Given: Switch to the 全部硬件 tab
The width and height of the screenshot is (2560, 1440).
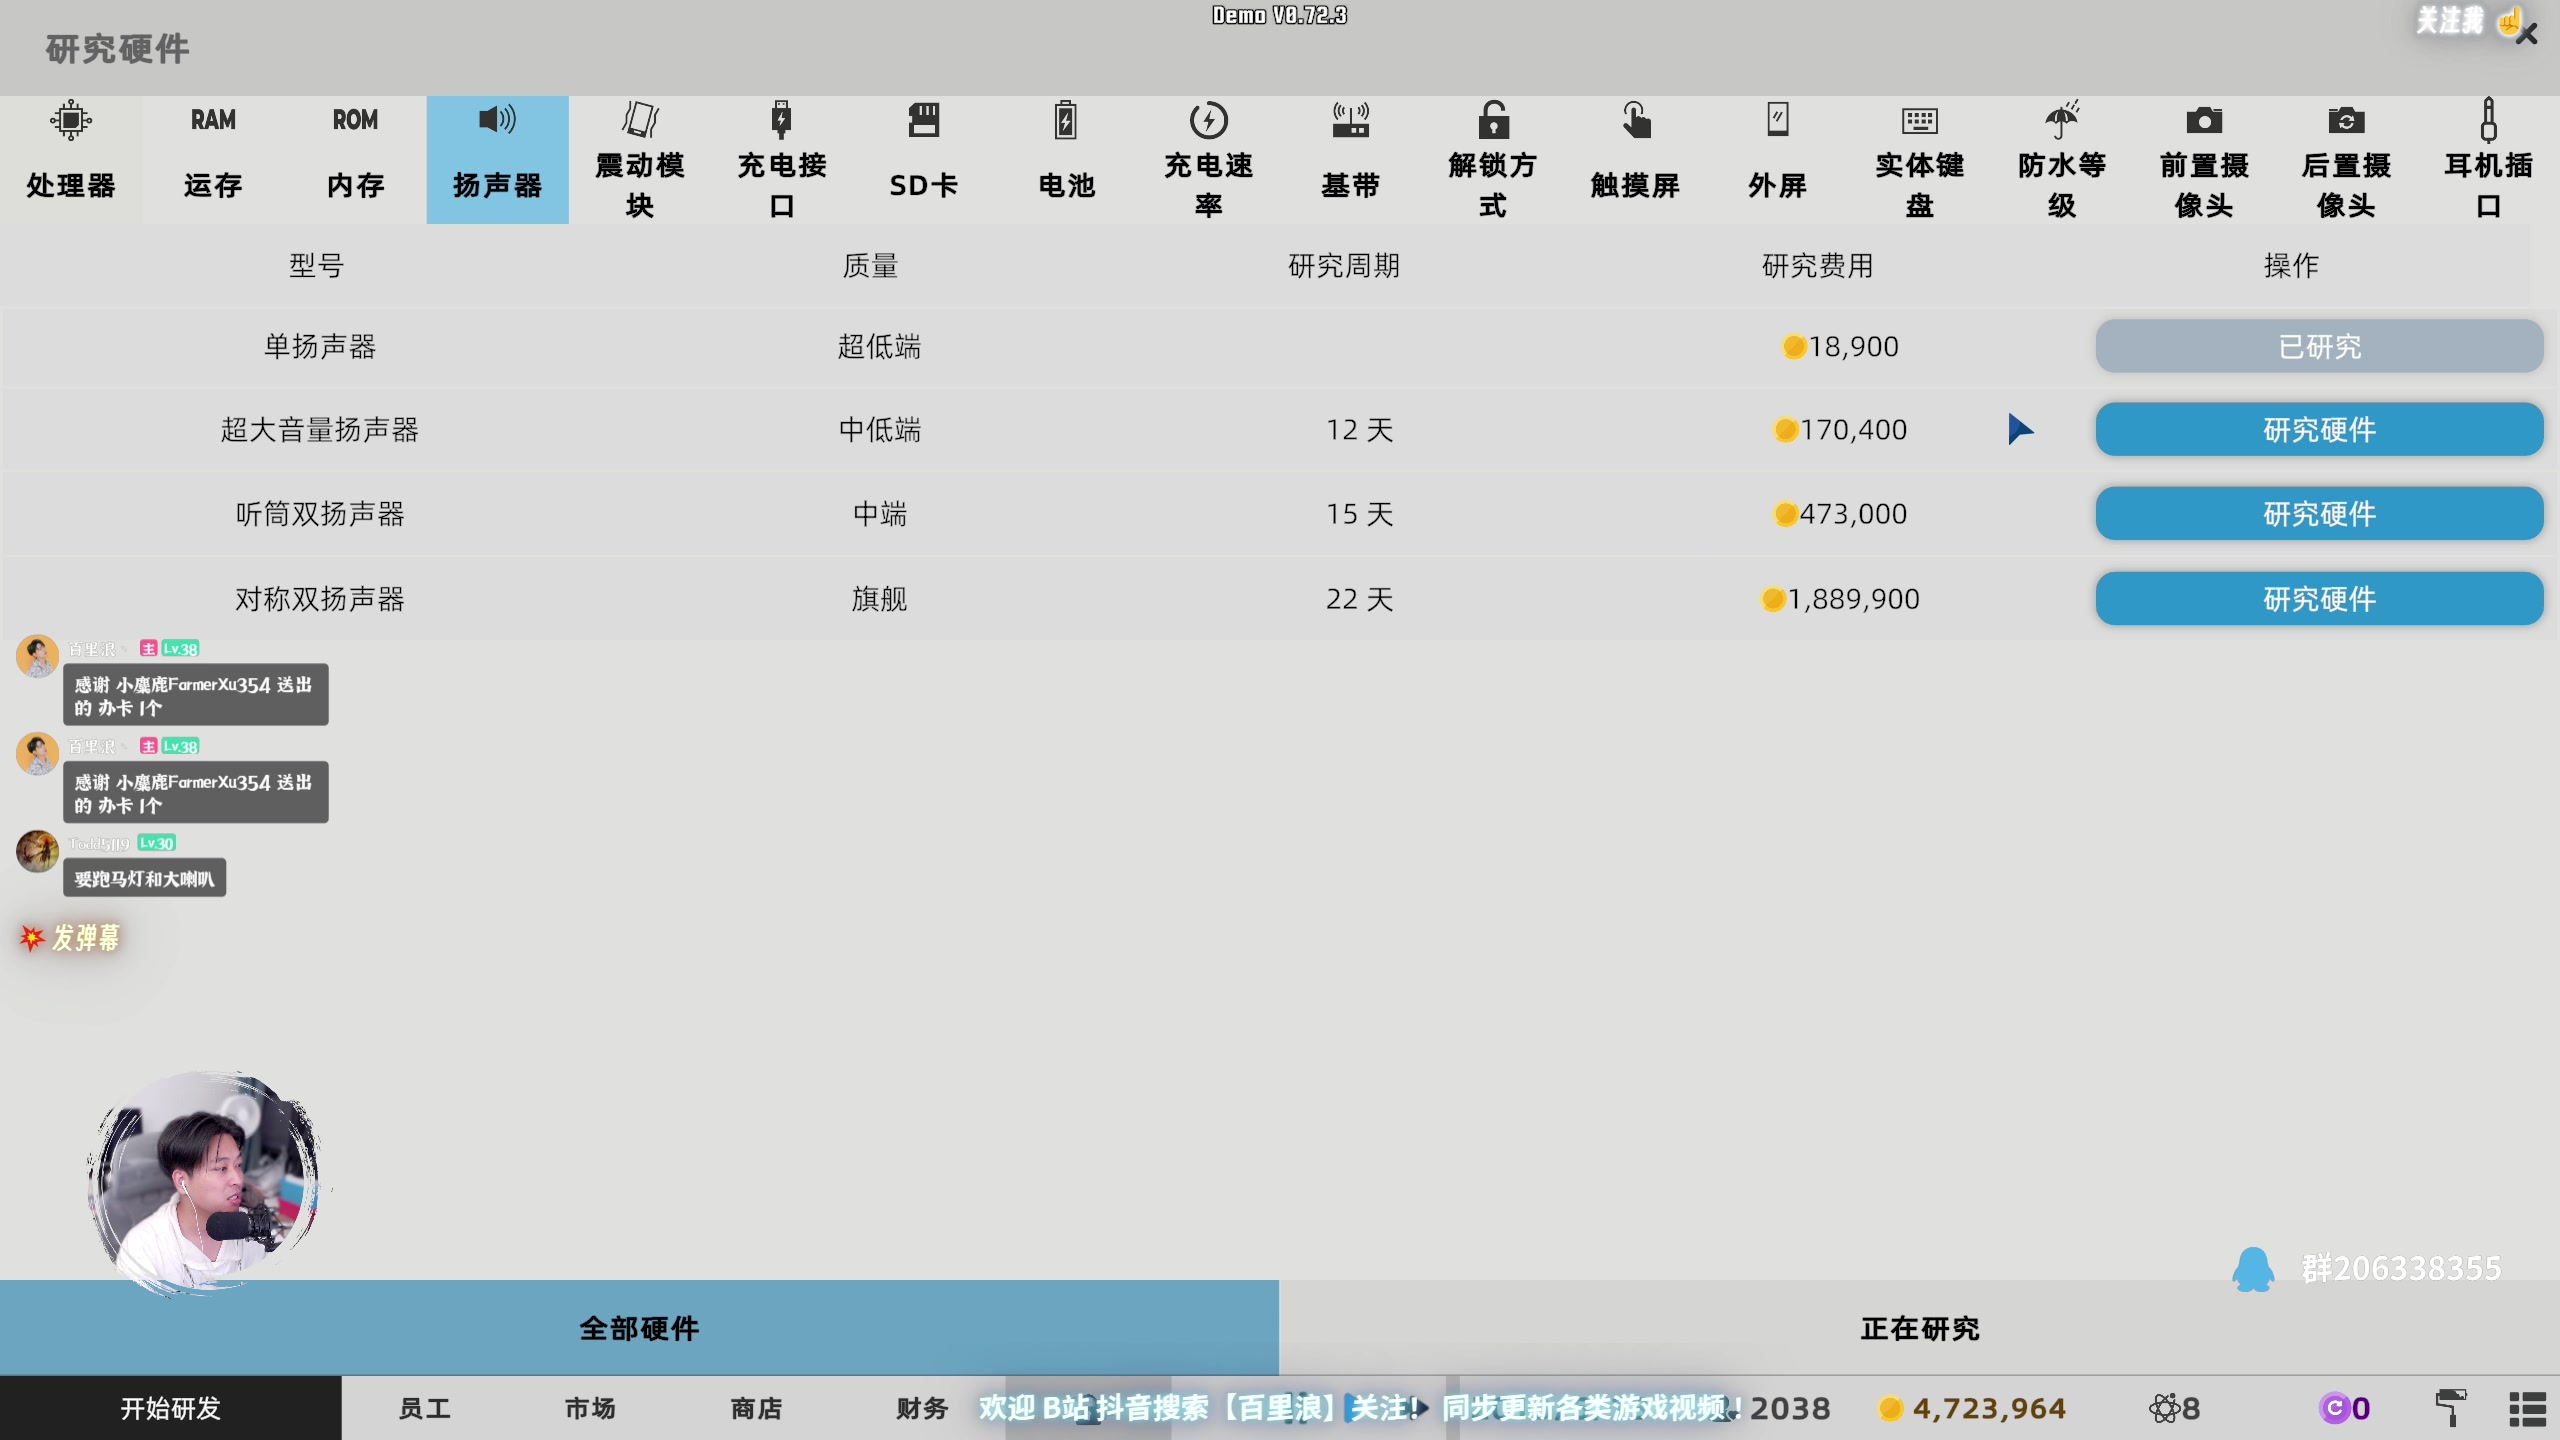Looking at the screenshot, I should (x=639, y=1328).
